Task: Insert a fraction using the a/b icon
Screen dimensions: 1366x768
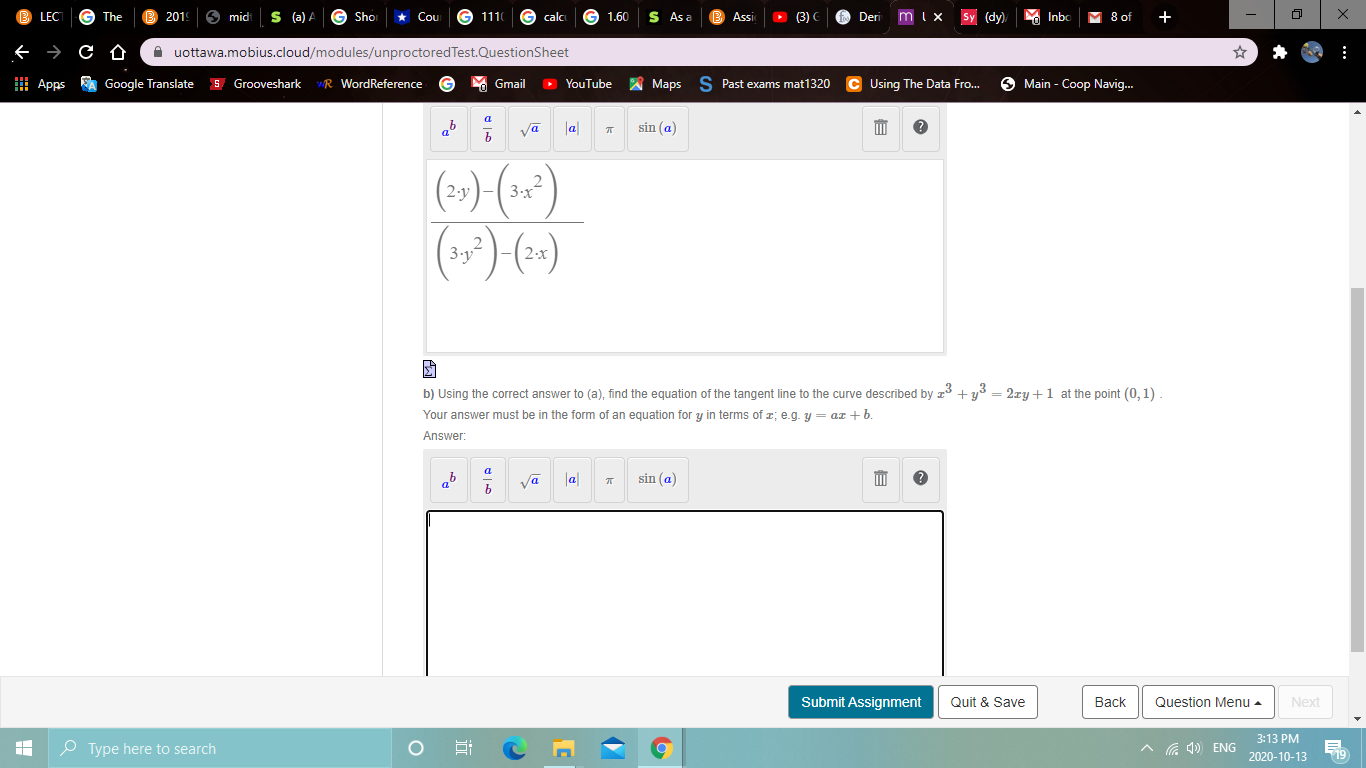Action: click(x=487, y=128)
